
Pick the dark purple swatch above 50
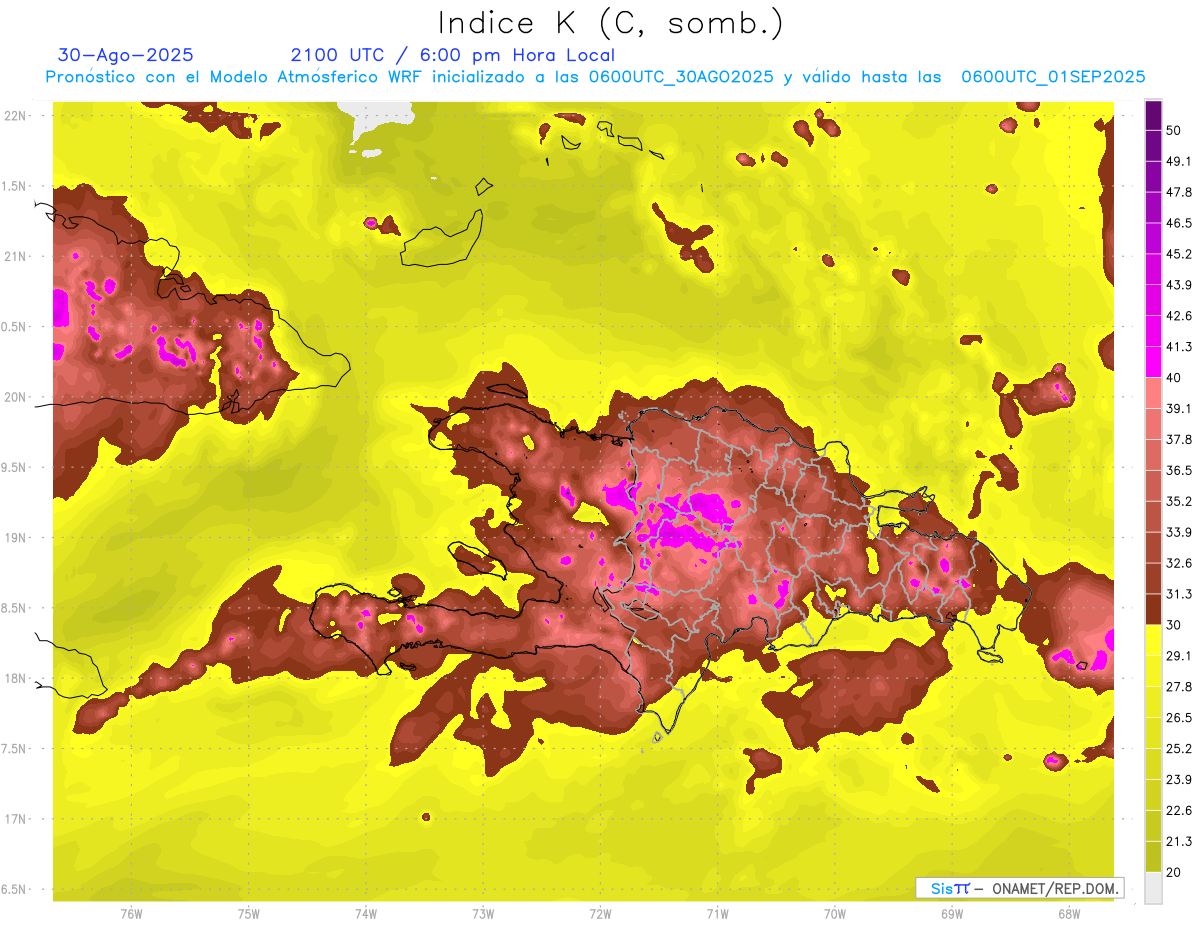[1153, 115]
